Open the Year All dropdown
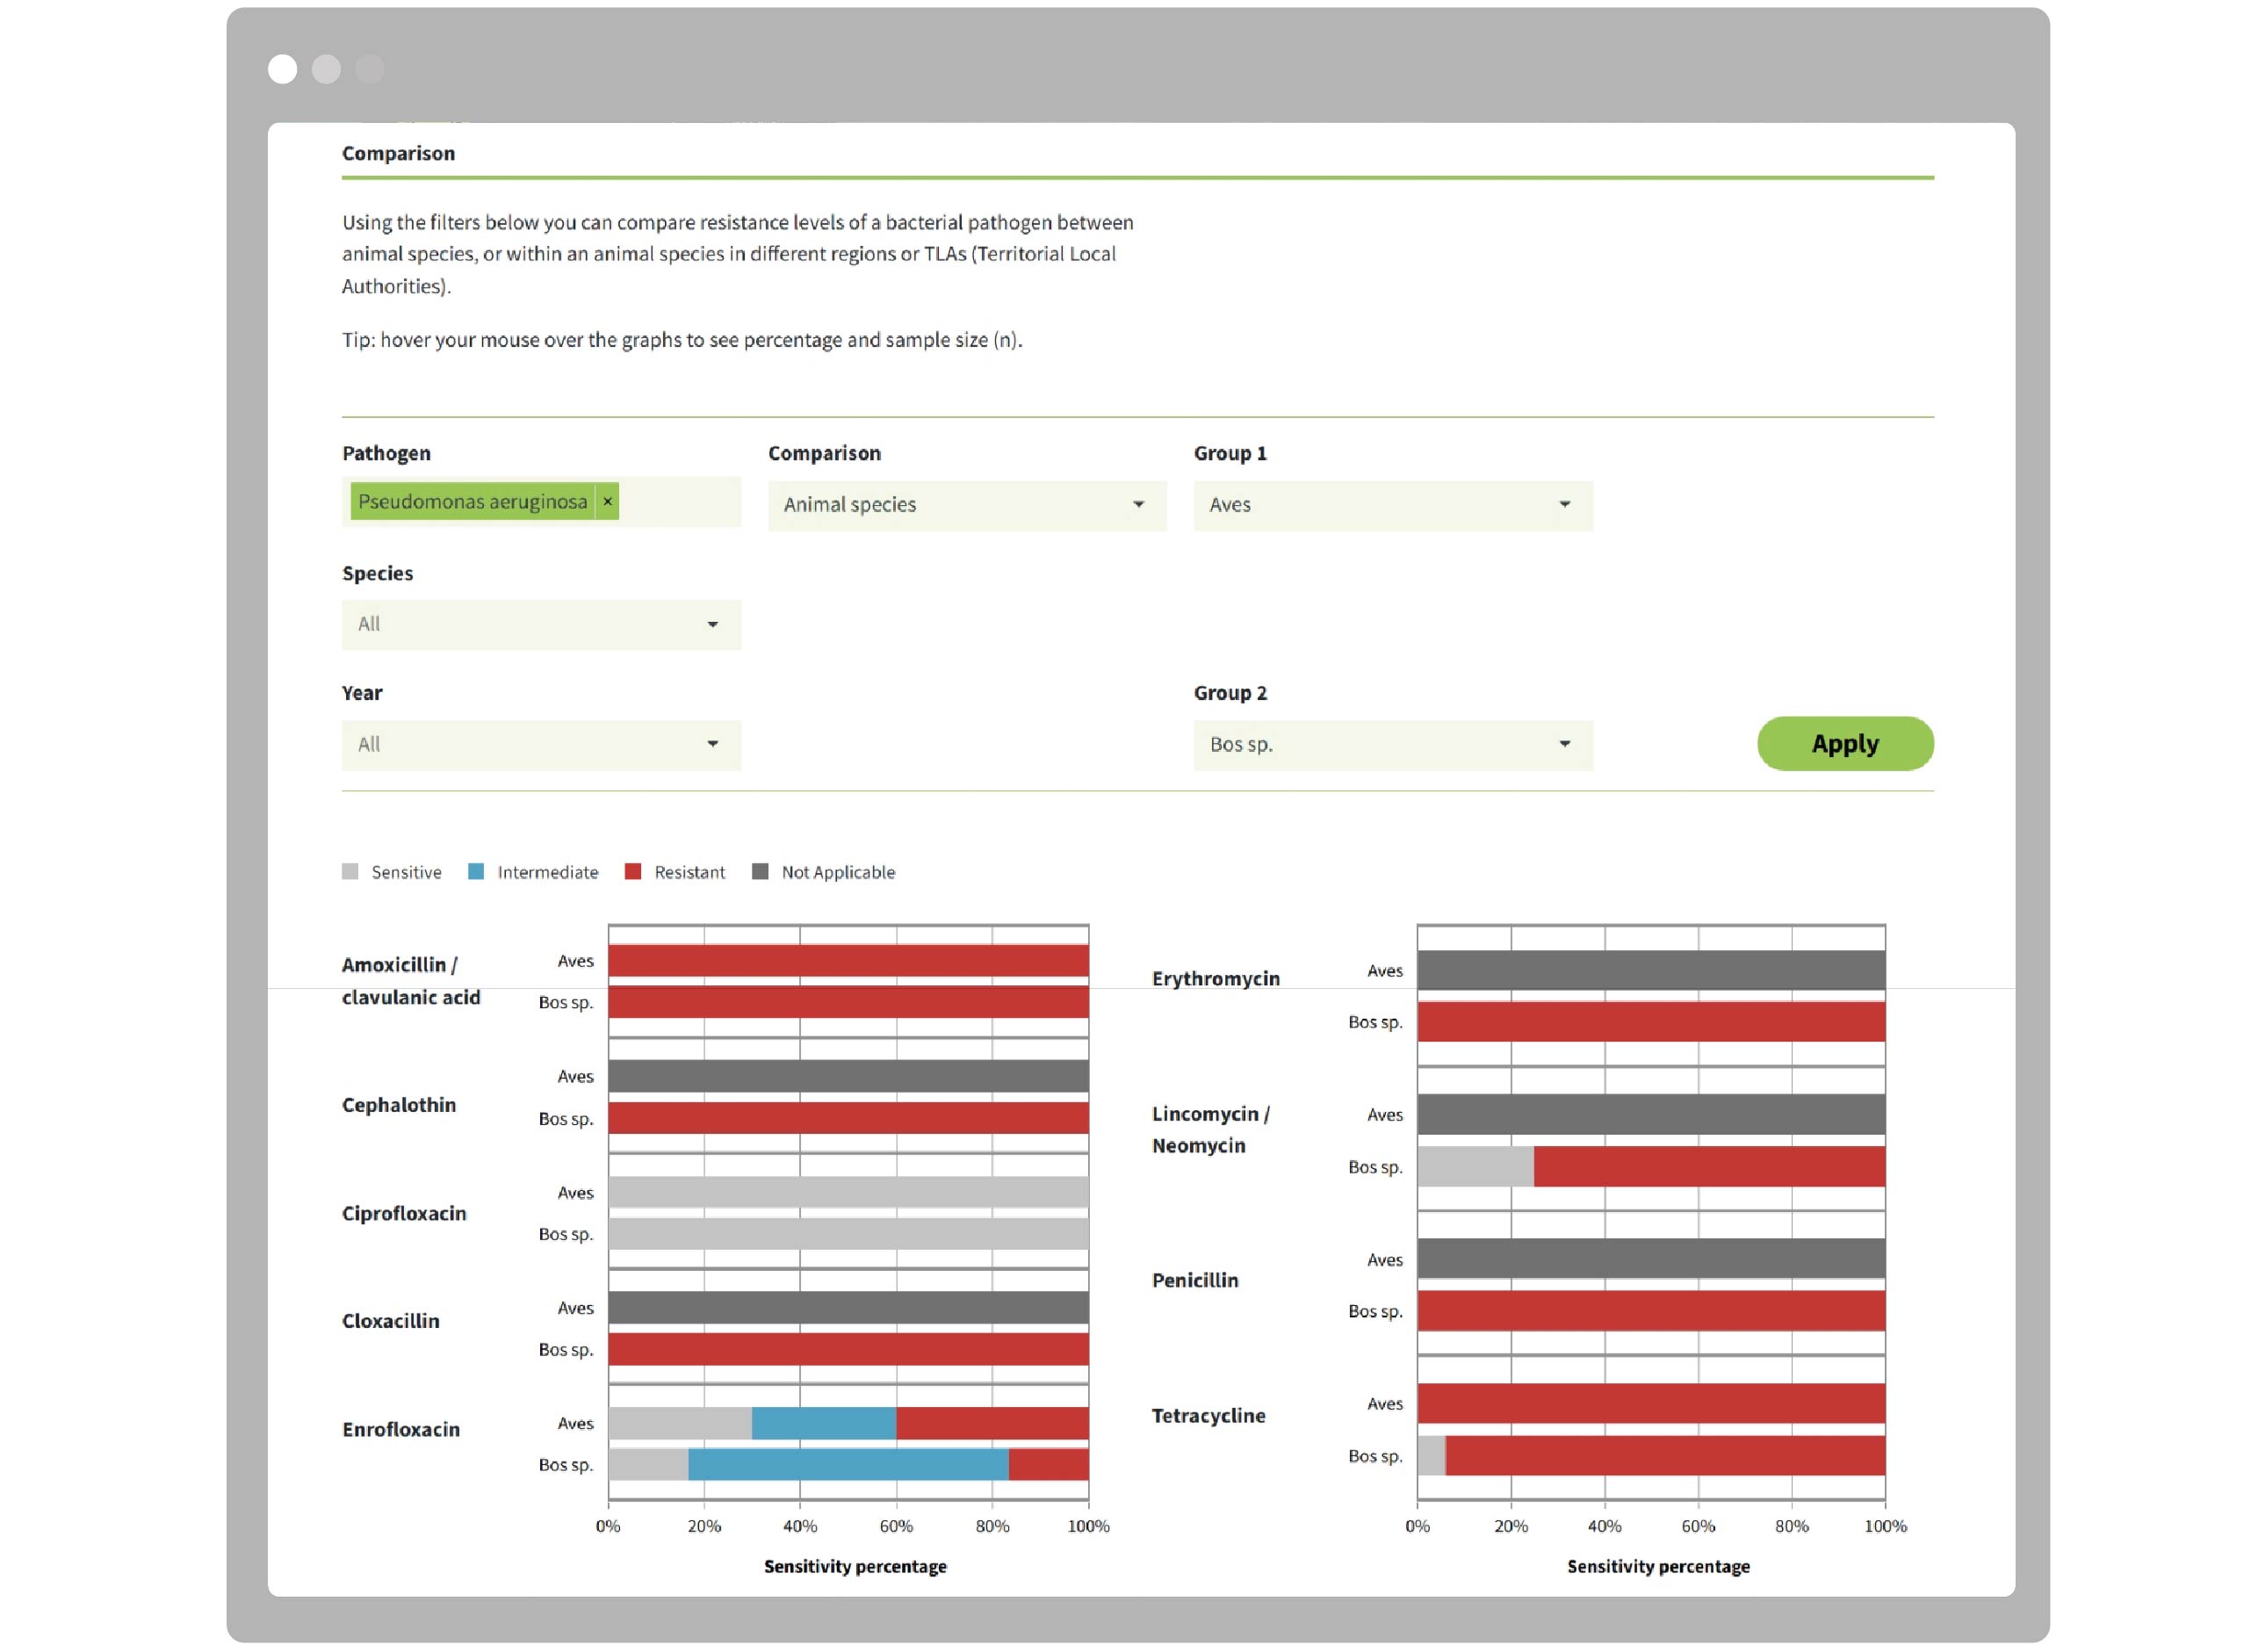 click(541, 745)
